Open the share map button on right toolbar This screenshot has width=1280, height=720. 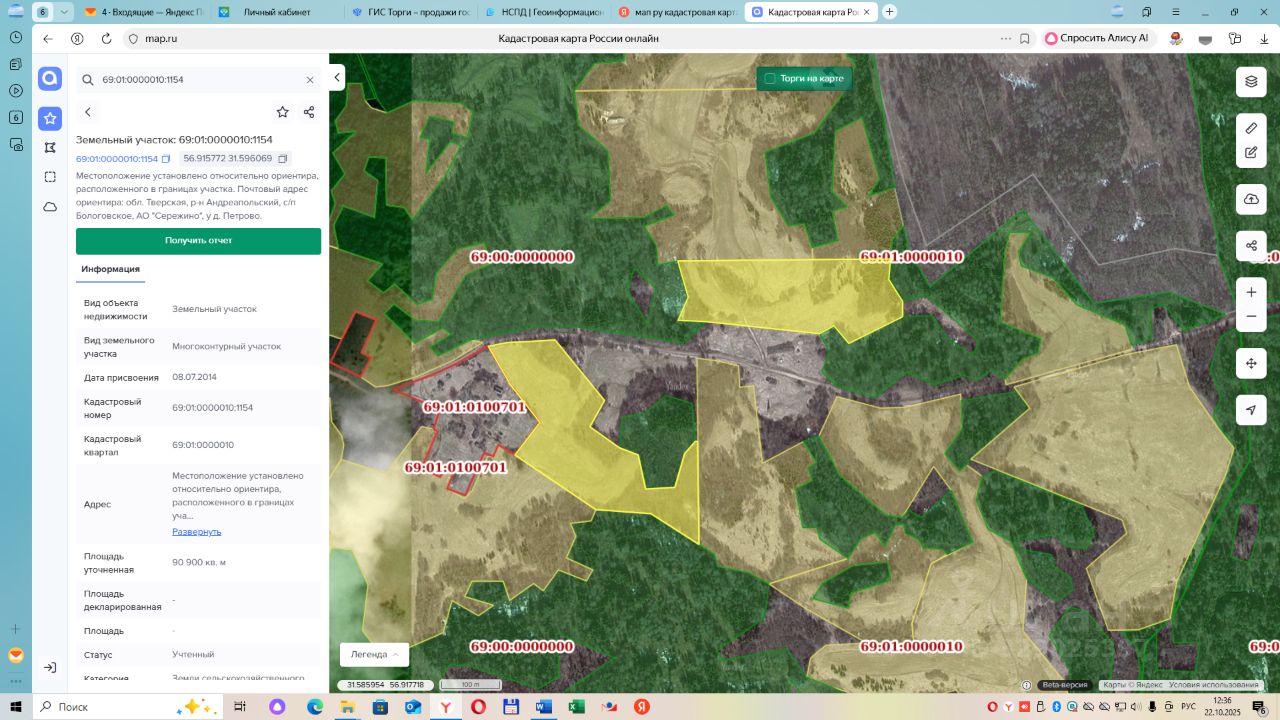coord(1251,246)
